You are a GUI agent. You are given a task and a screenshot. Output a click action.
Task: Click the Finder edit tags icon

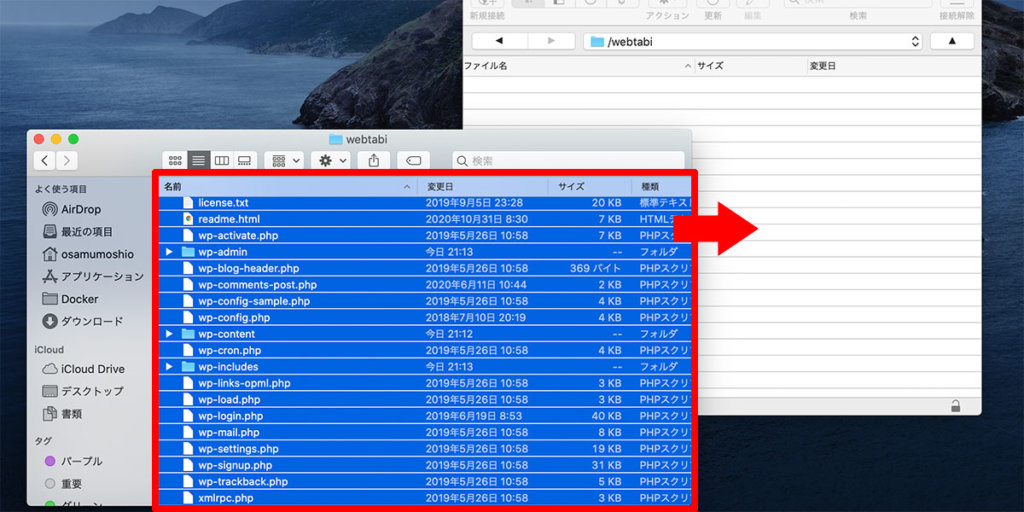[413, 160]
